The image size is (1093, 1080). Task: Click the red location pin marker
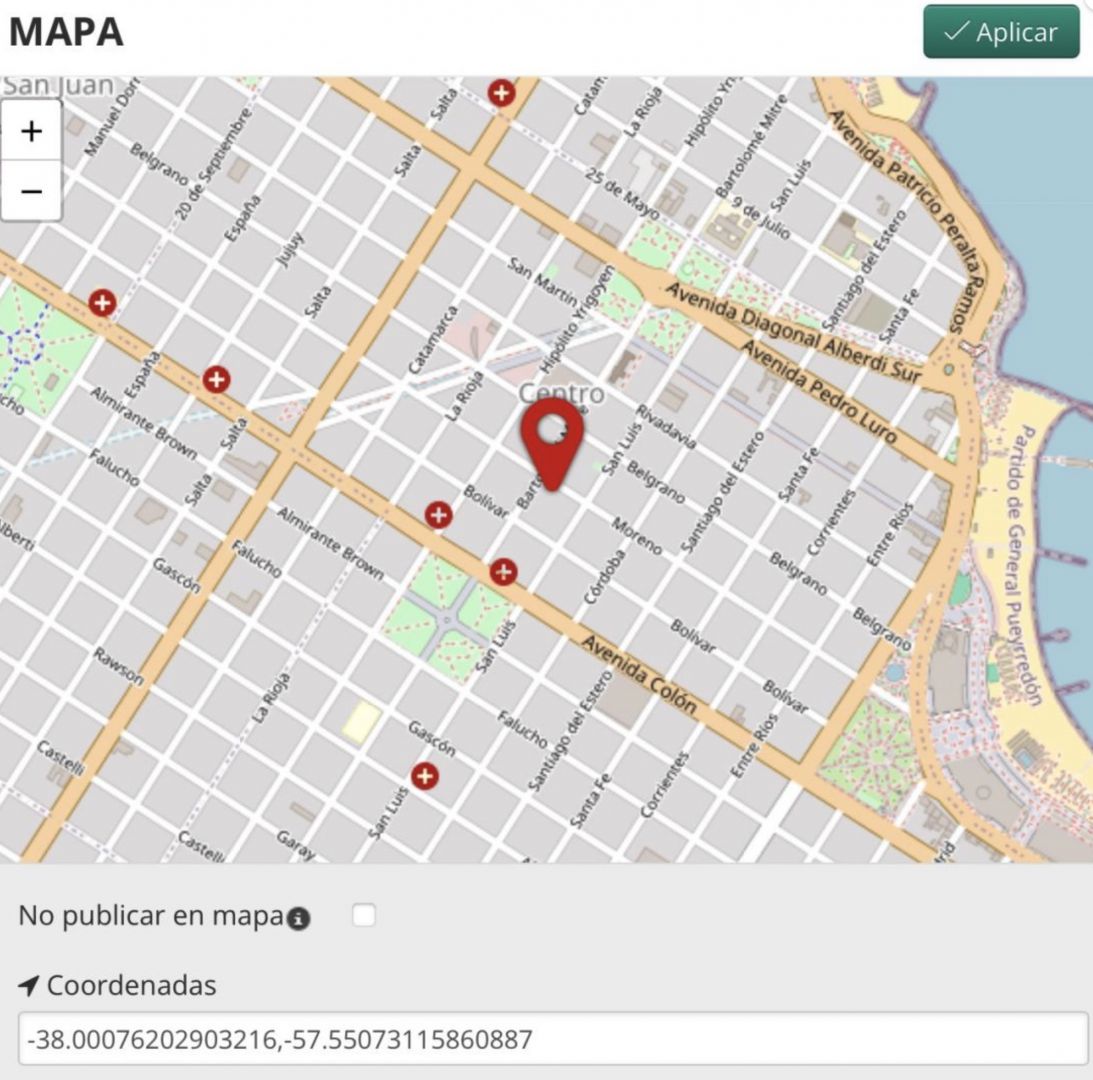coord(551,441)
